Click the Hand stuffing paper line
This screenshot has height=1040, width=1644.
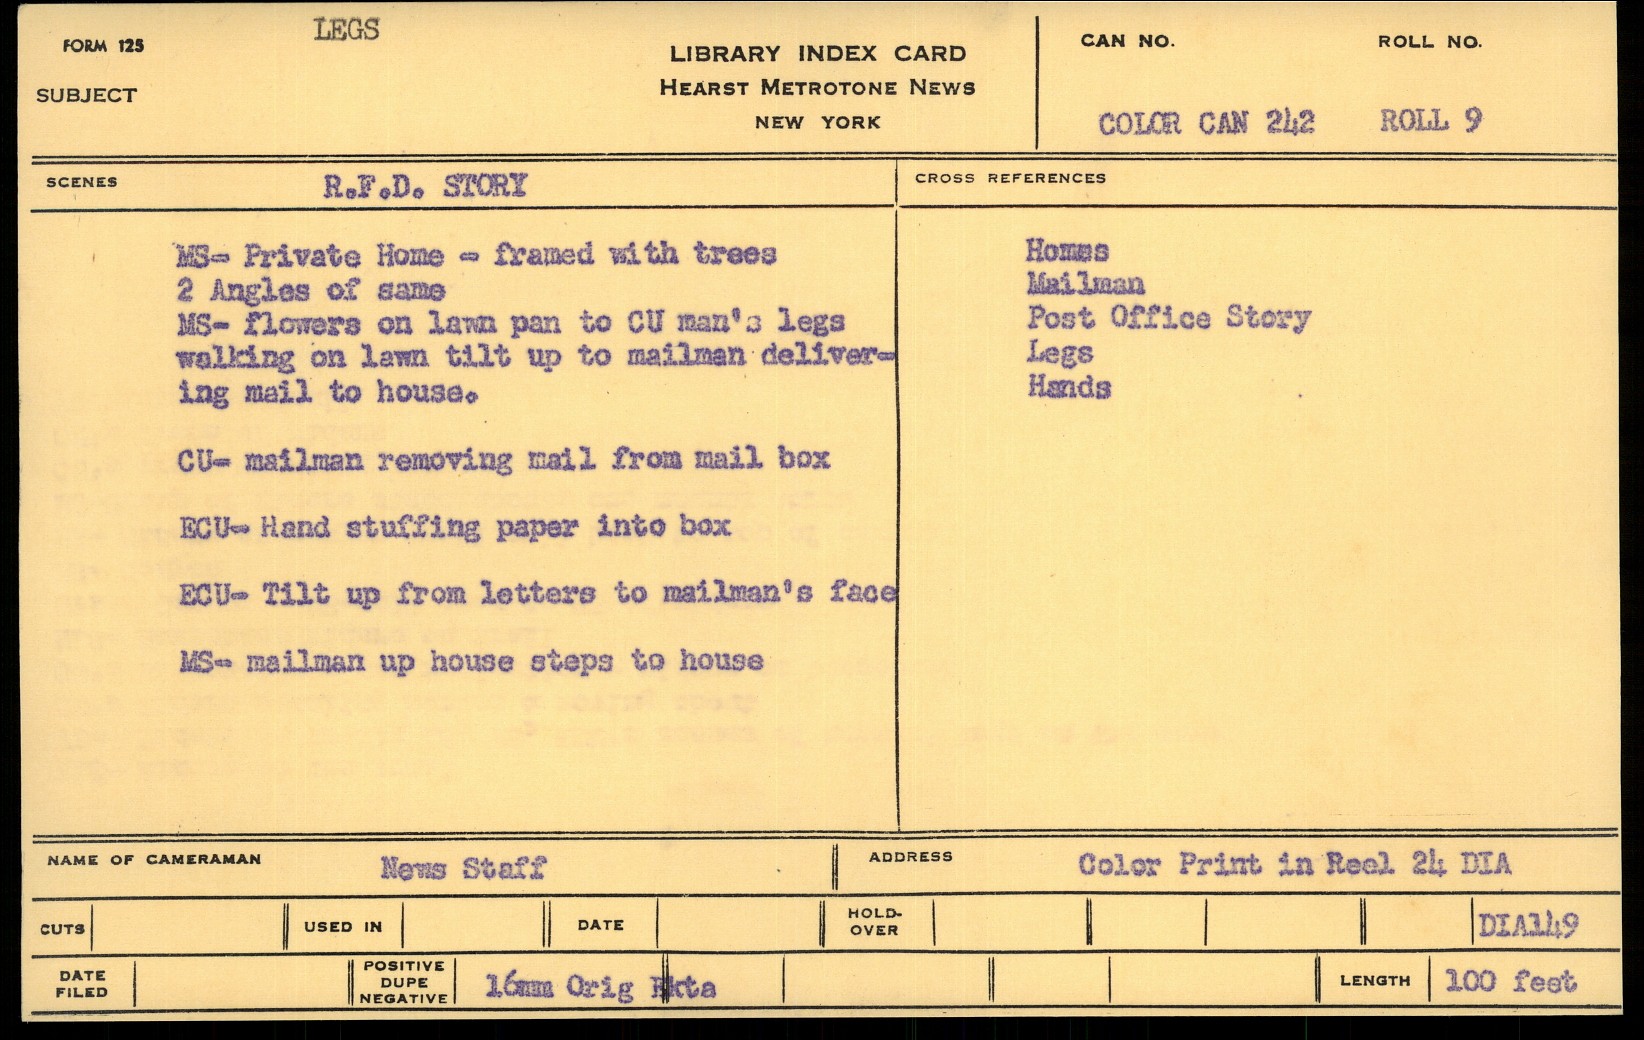pyautogui.click(x=455, y=527)
